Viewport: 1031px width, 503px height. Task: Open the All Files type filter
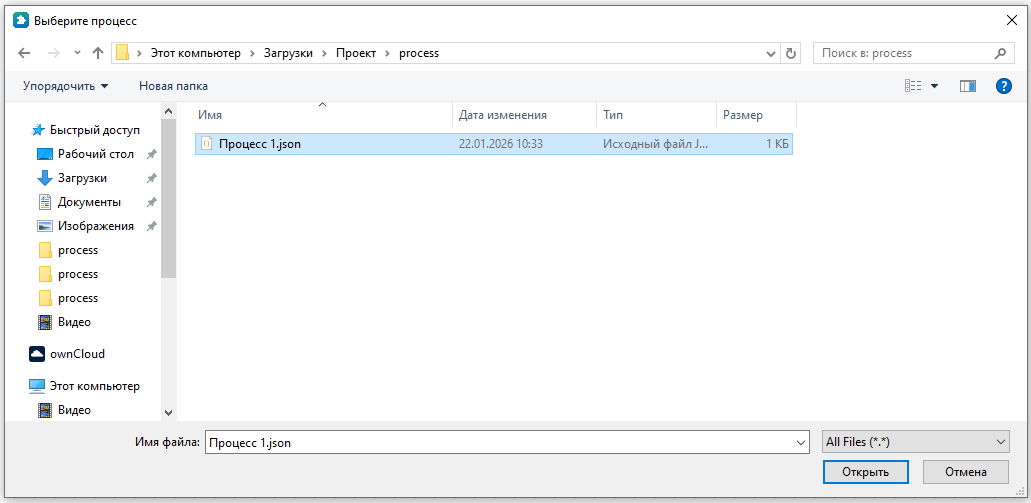[x=915, y=442]
